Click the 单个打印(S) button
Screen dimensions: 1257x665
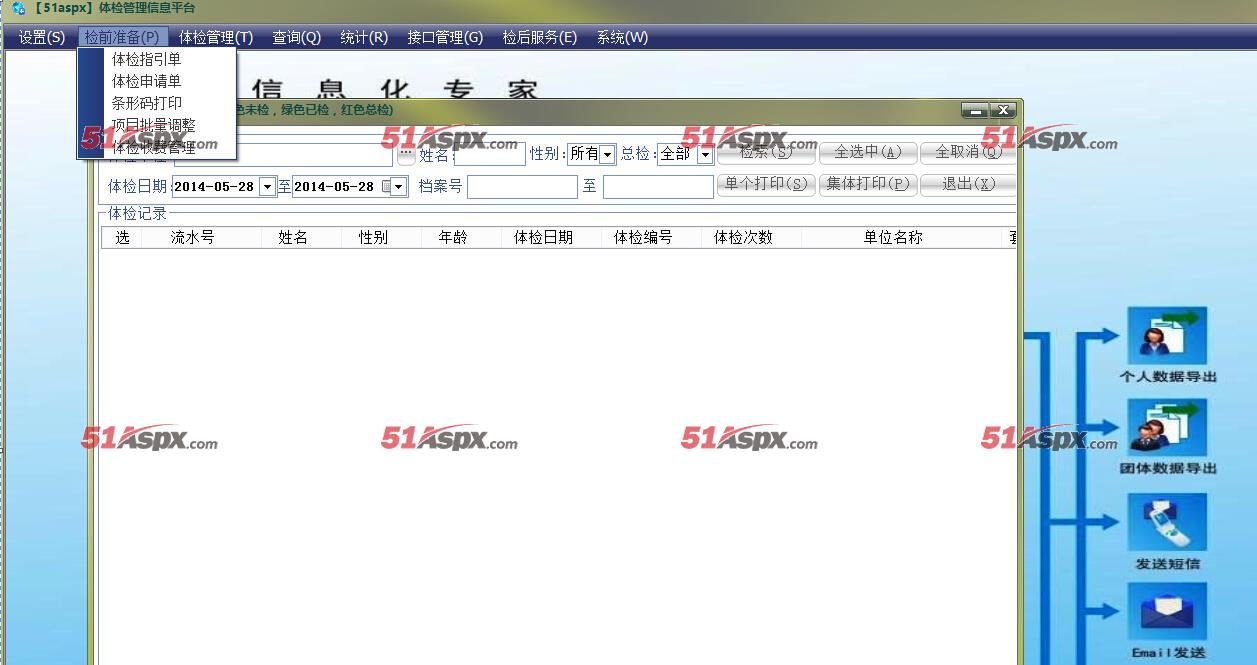coord(766,185)
